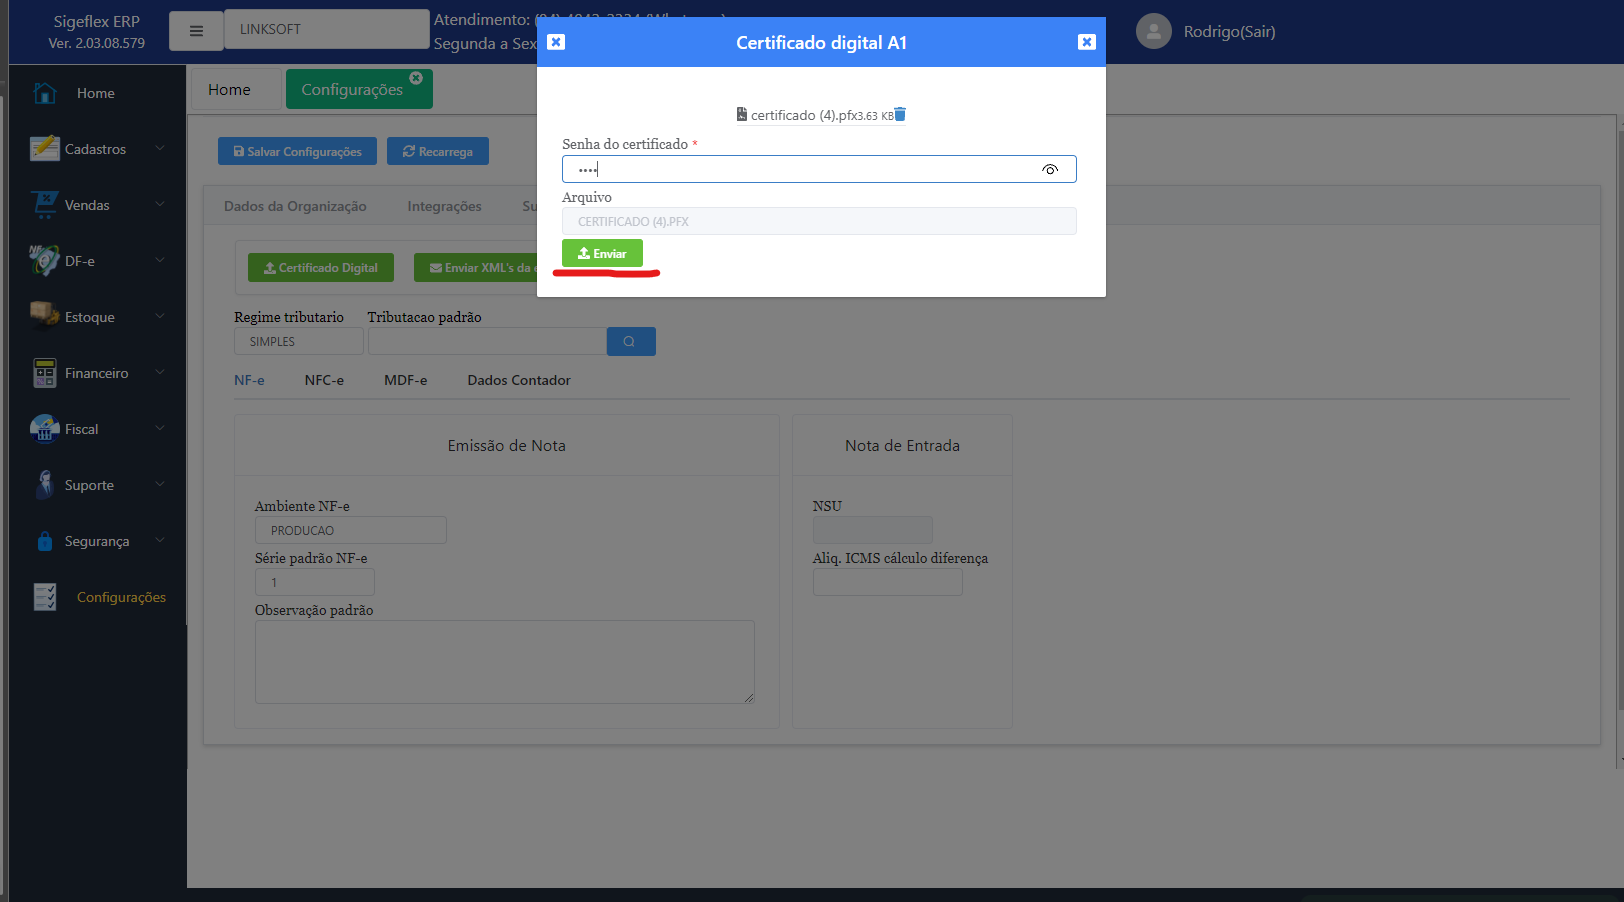1624x902 pixels.
Task: Open the Estoque boxes icon
Action: (x=44, y=316)
